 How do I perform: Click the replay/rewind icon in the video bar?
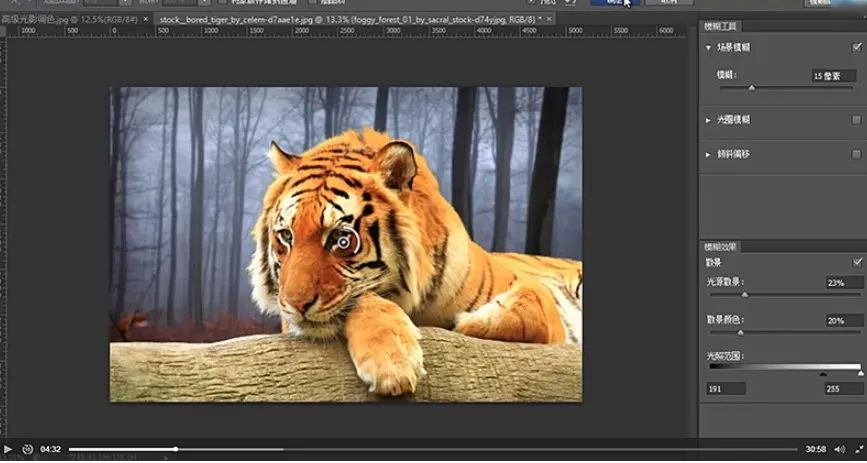[27, 449]
